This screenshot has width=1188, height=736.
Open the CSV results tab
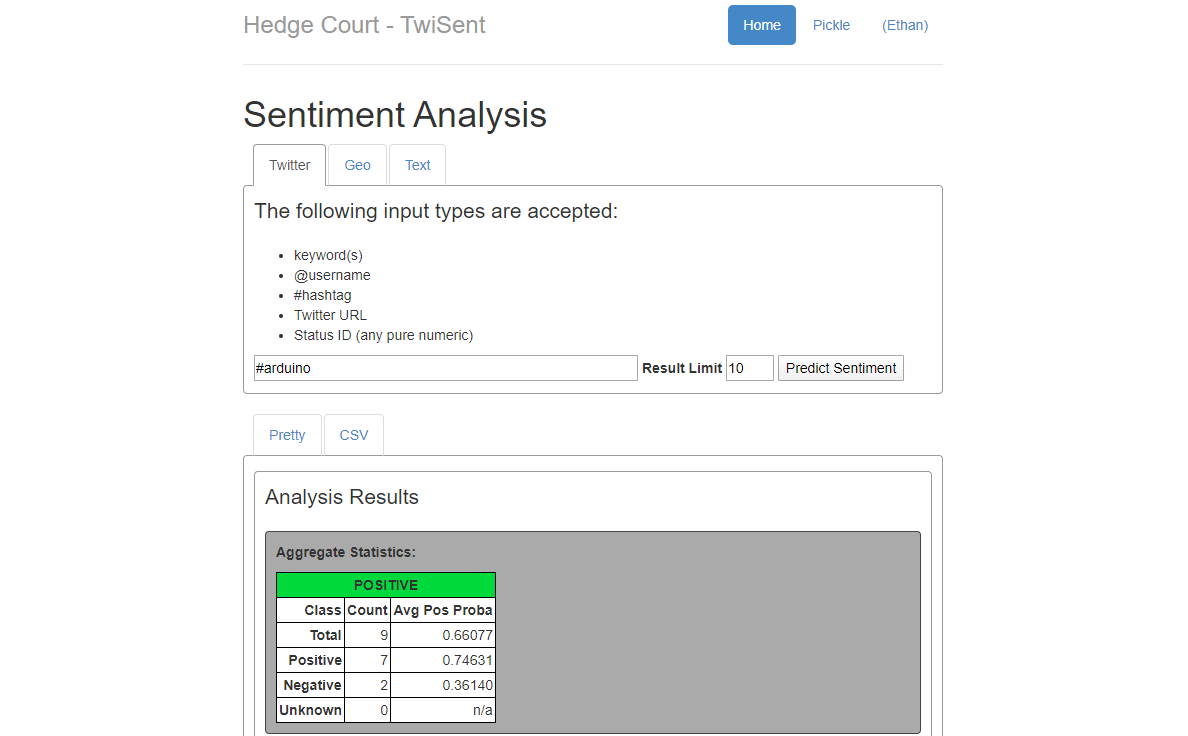pyautogui.click(x=354, y=435)
